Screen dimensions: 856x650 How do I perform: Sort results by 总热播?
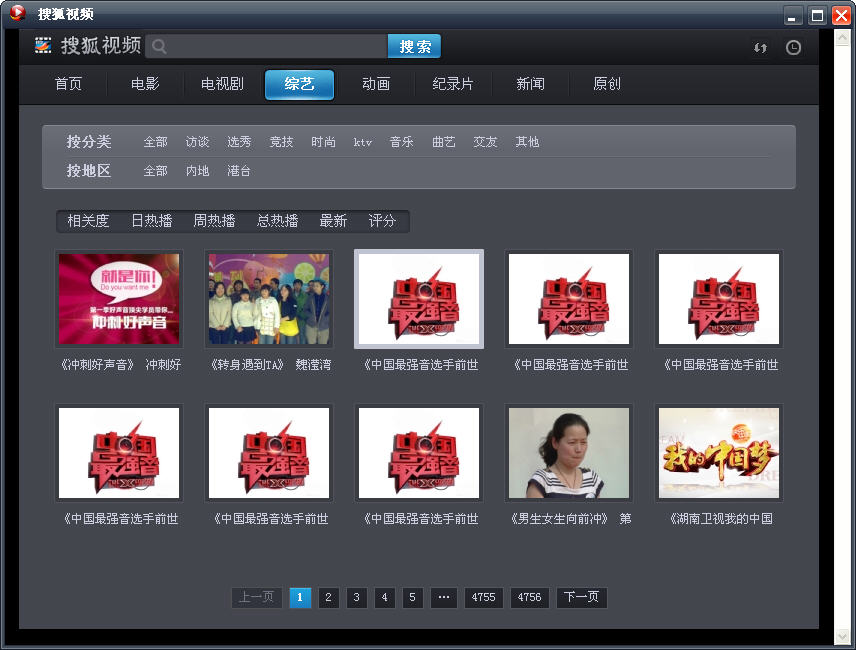pos(278,221)
